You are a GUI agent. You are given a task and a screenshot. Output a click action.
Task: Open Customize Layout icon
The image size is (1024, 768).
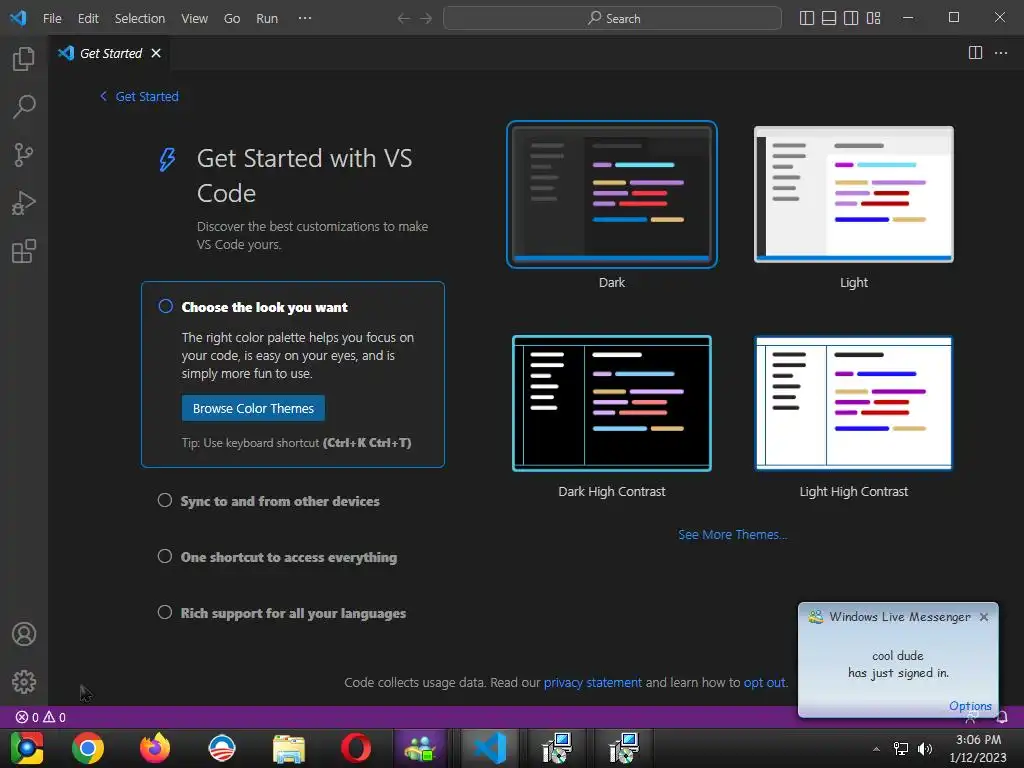pyautogui.click(x=873, y=18)
